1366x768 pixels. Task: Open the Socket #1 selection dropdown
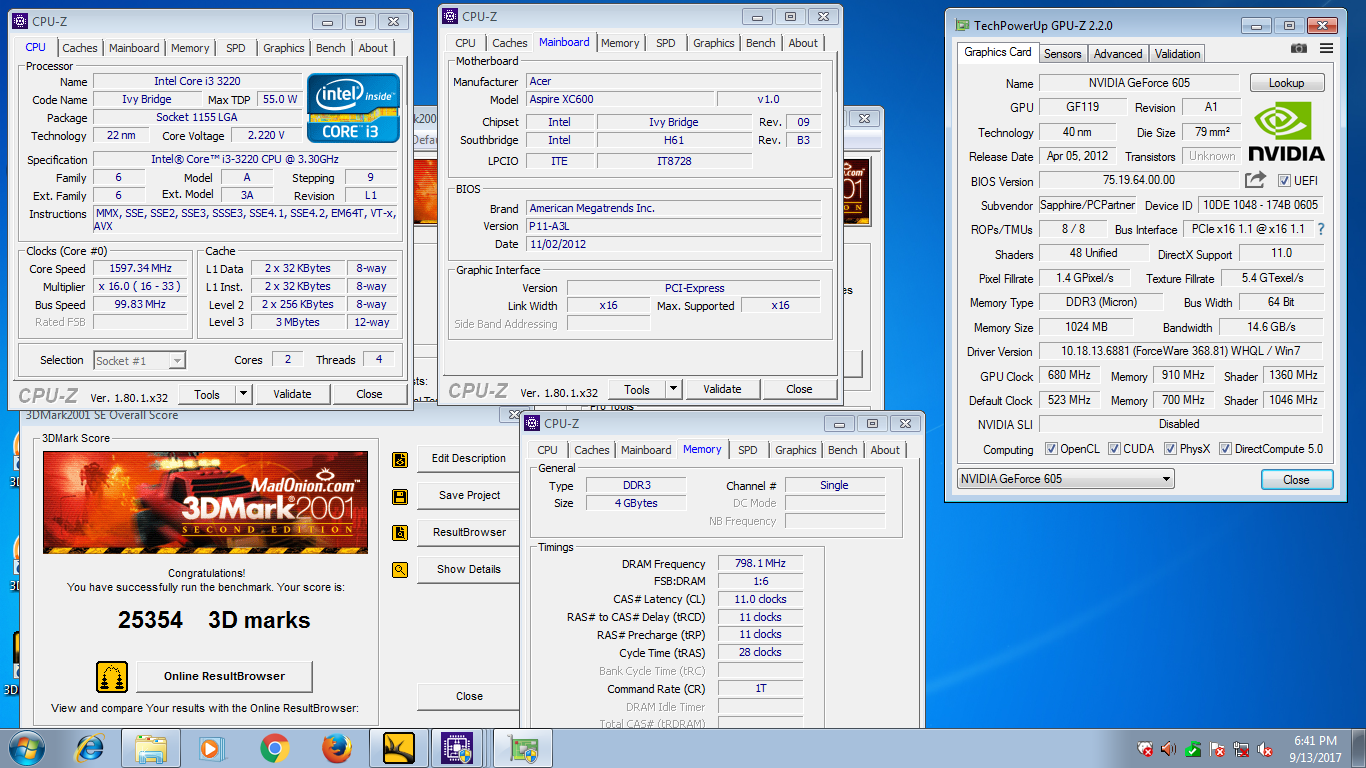(140, 361)
